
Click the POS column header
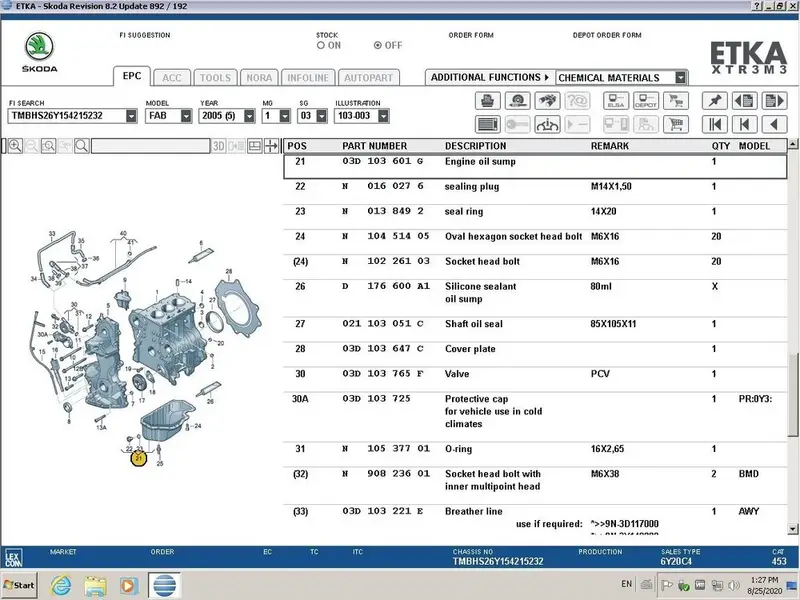tap(297, 146)
